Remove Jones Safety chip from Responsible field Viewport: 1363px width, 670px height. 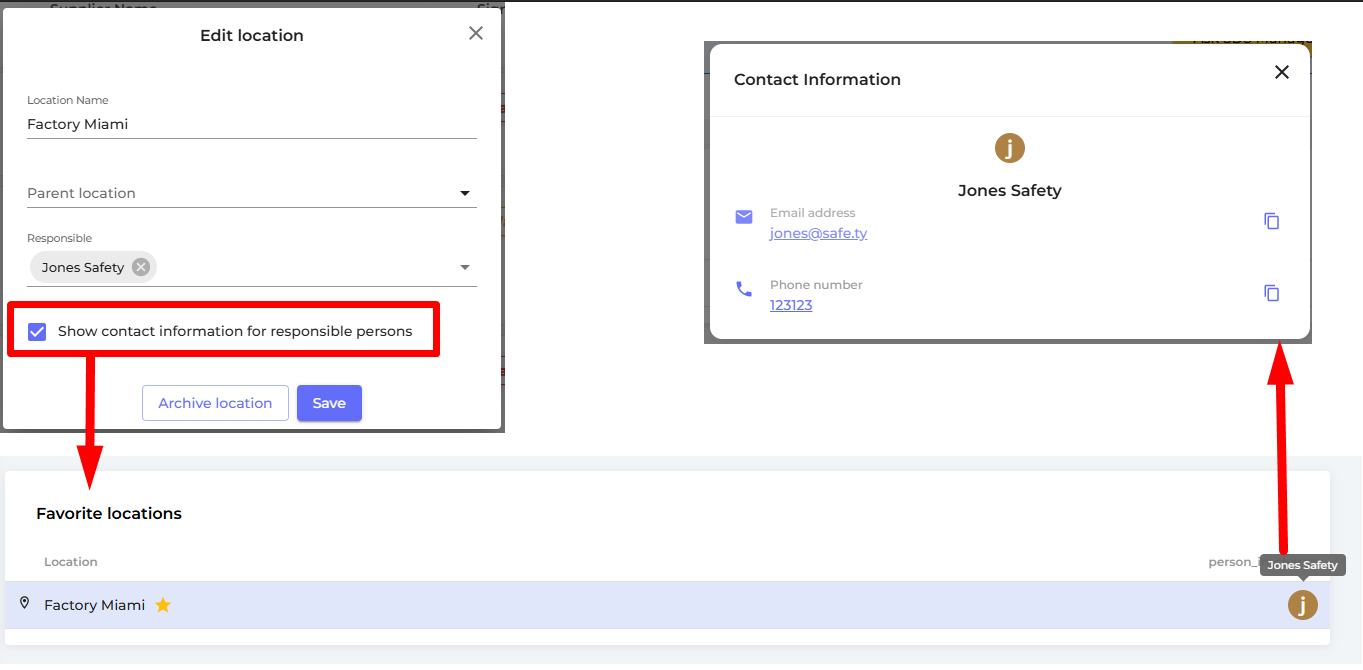point(141,267)
